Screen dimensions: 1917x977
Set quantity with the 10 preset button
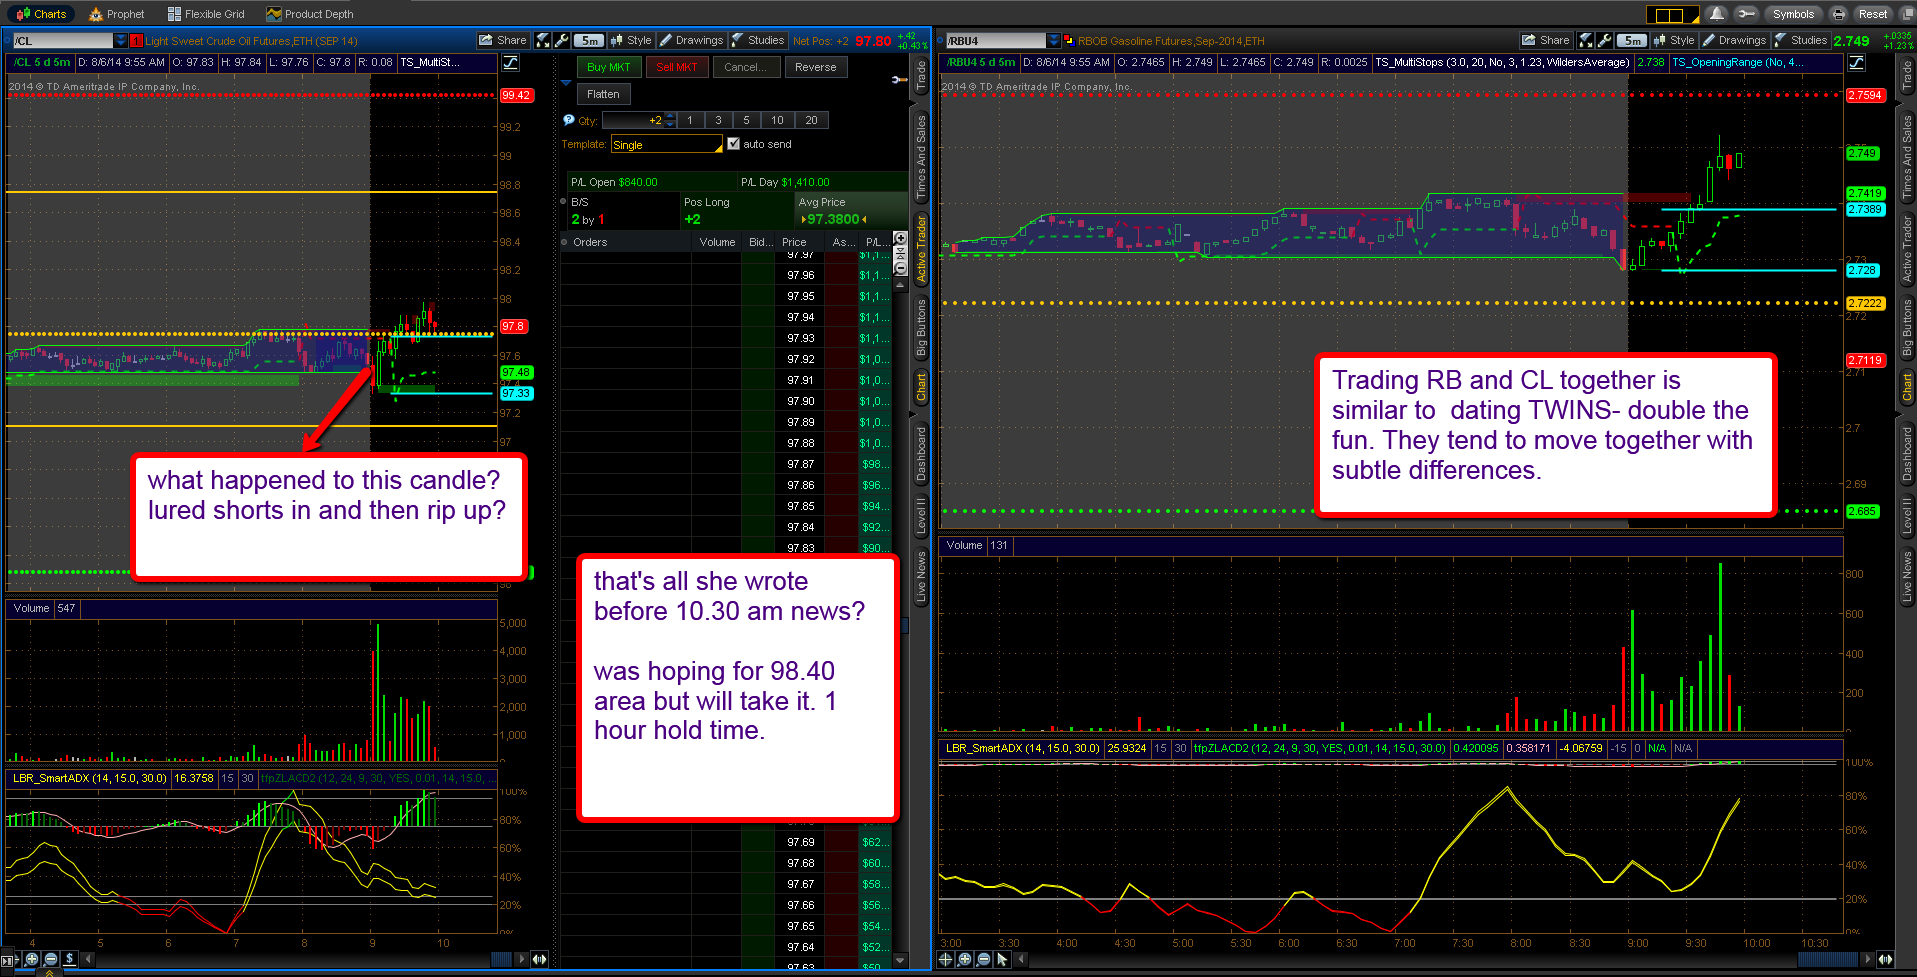coord(777,120)
